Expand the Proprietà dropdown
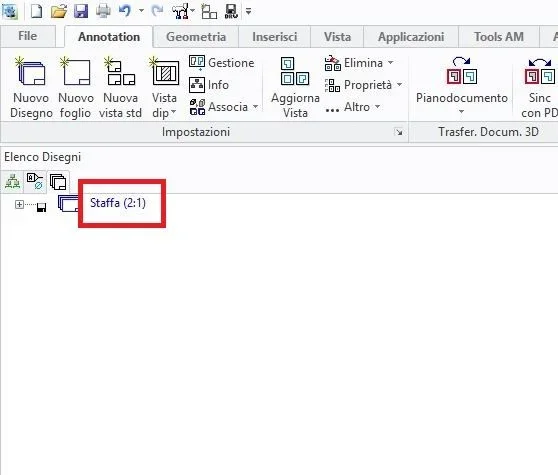Screen dimensions: 558x475 tap(399, 85)
